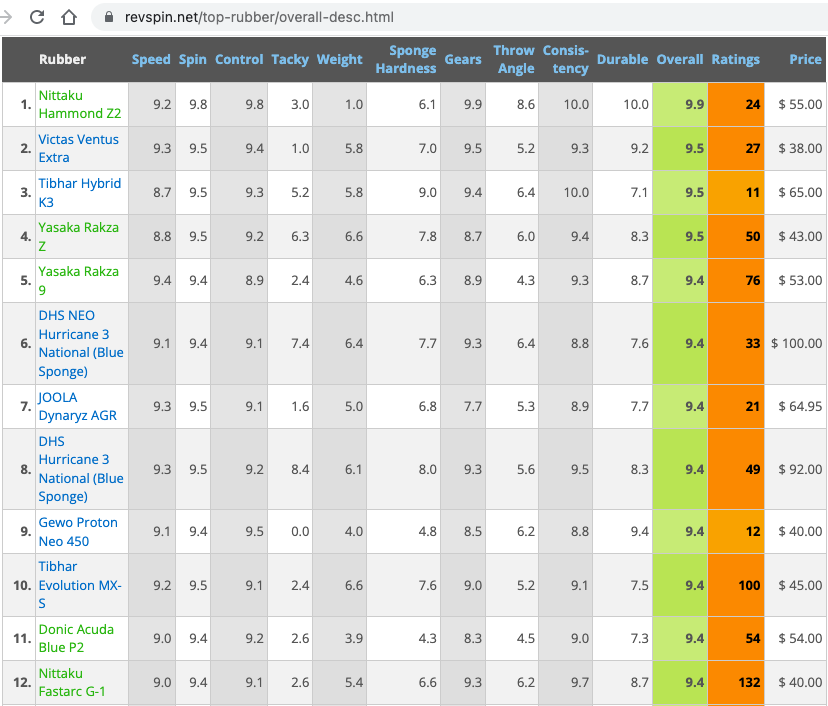Sort by Throw Angle column header
This screenshot has width=828, height=706.
pyautogui.click(x=514, y=60)
